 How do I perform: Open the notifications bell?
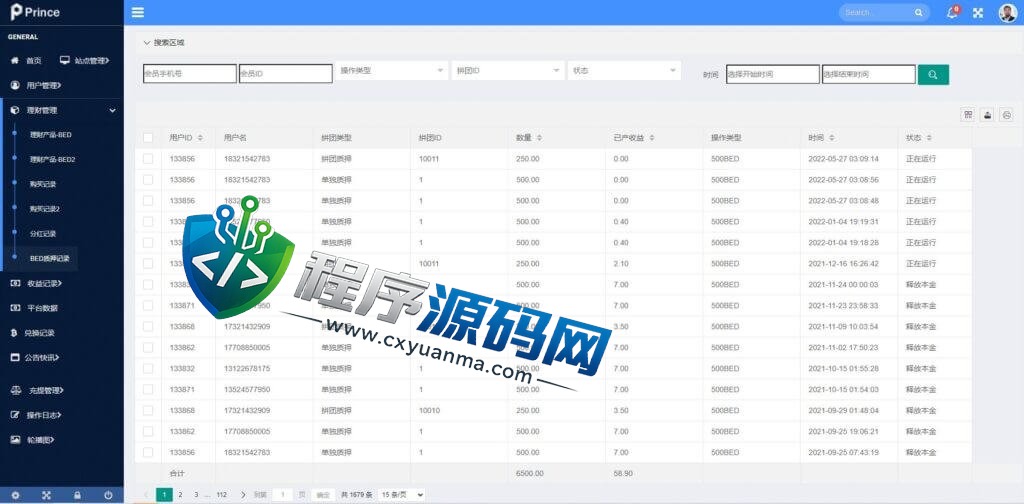pyautogui.click(x=952, y=12)
